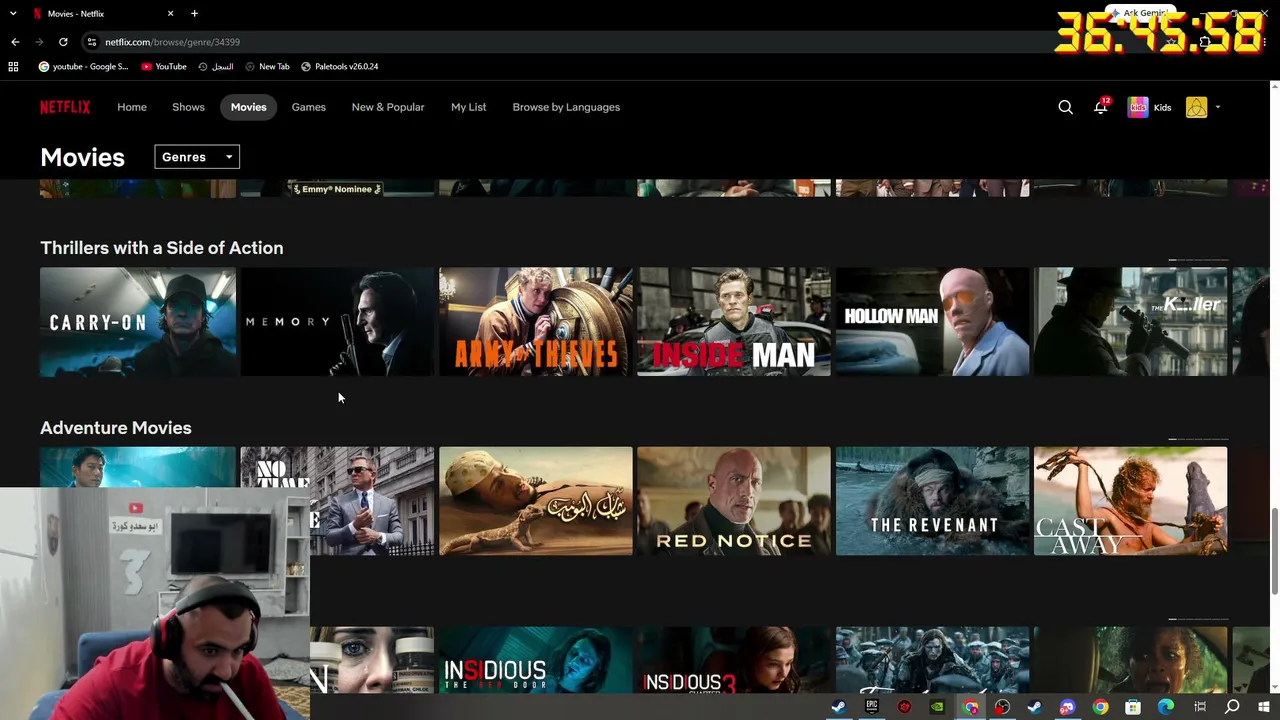This screenshot has width=1280, height=720.
Task: Open Microsoft Edge in taskbar
Action: pyautogui.click(x=1166, y=707)
